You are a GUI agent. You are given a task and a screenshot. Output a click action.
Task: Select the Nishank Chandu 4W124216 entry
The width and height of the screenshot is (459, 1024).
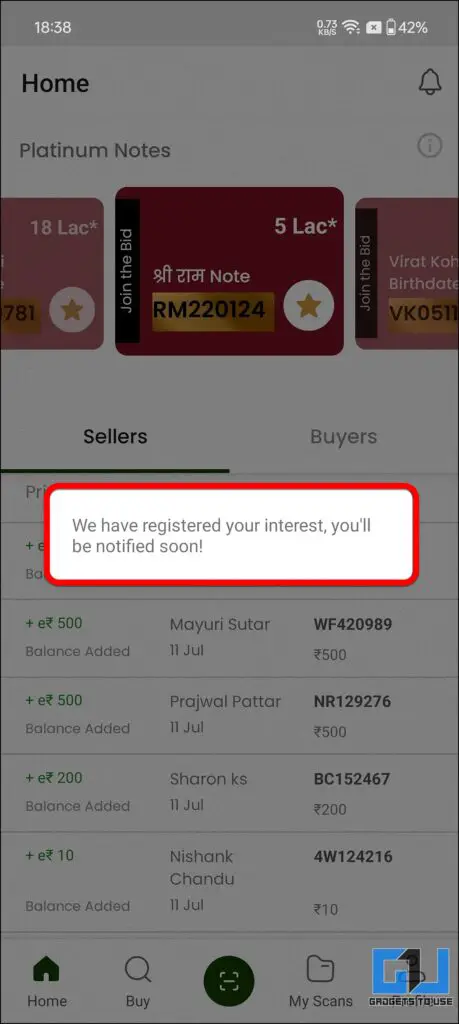(229, 882)
